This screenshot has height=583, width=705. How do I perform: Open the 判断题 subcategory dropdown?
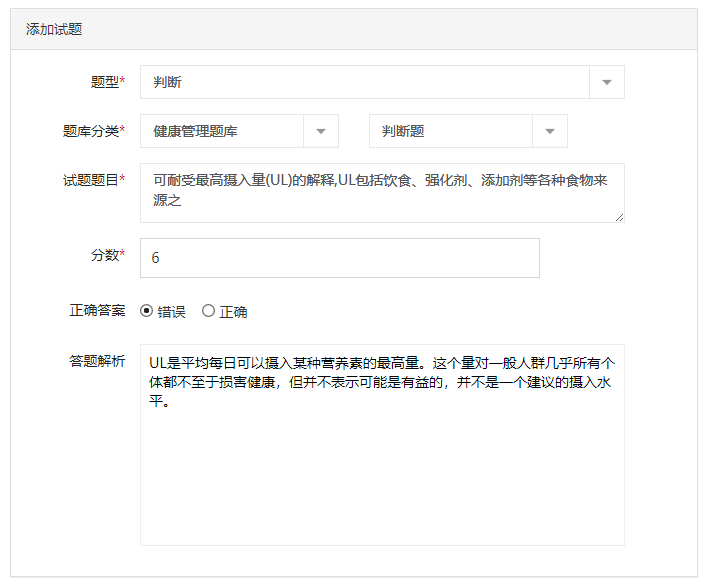(x=468, y=131)
